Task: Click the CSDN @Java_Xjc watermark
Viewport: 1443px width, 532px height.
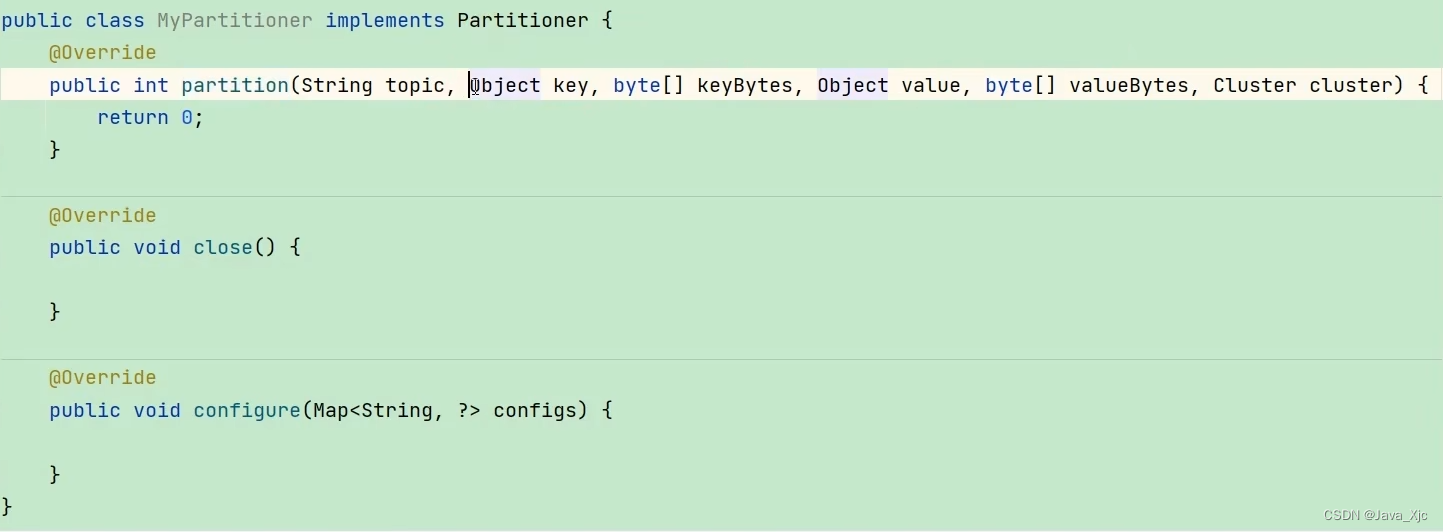Action: (x=1376, y=515)
